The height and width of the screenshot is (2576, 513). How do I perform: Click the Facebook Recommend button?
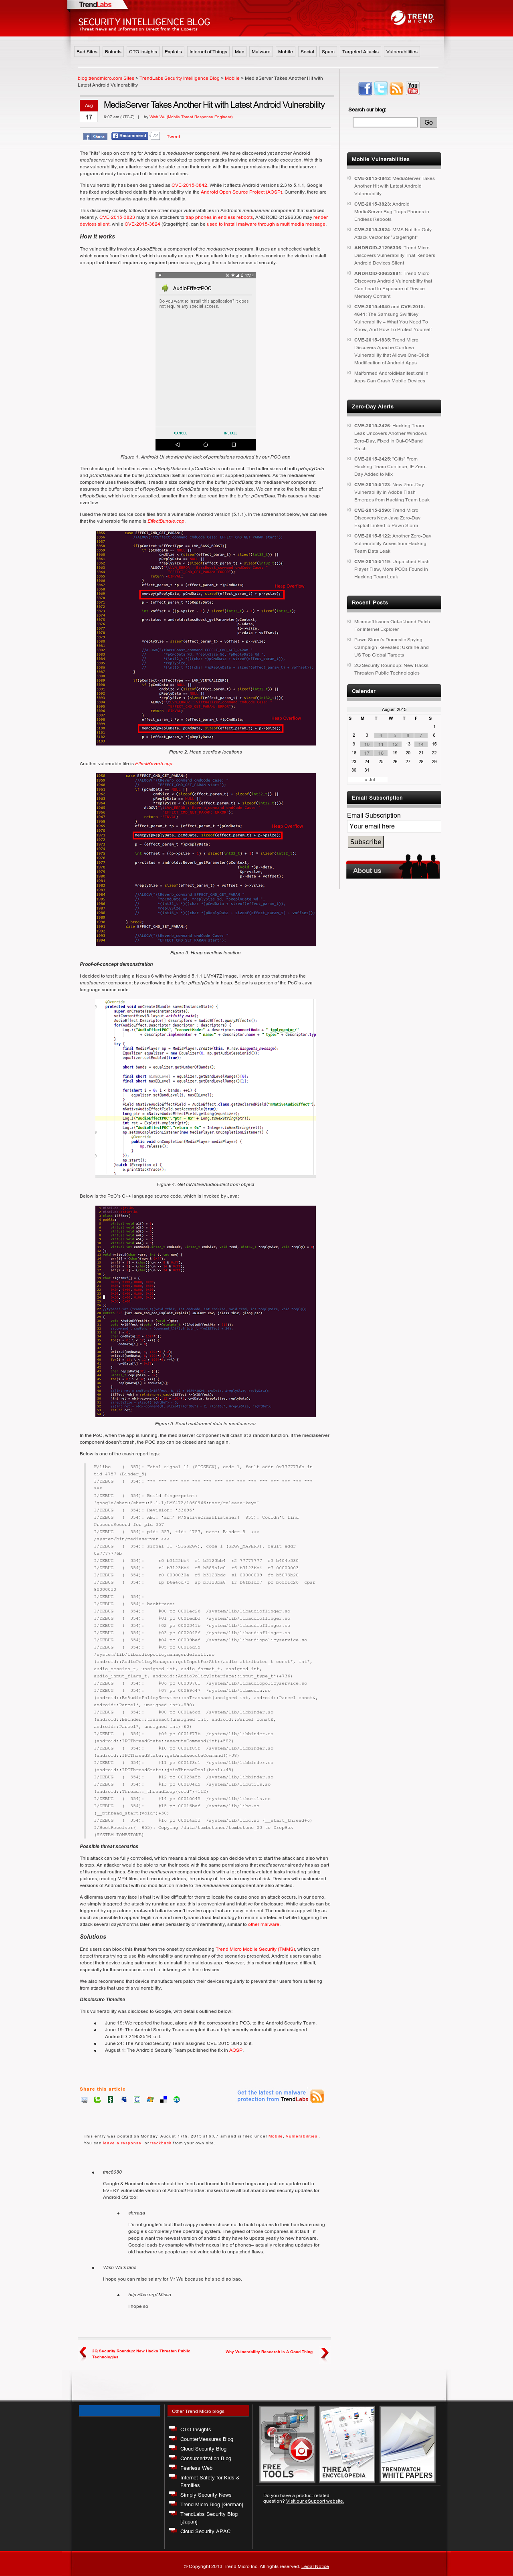[130, 135]
